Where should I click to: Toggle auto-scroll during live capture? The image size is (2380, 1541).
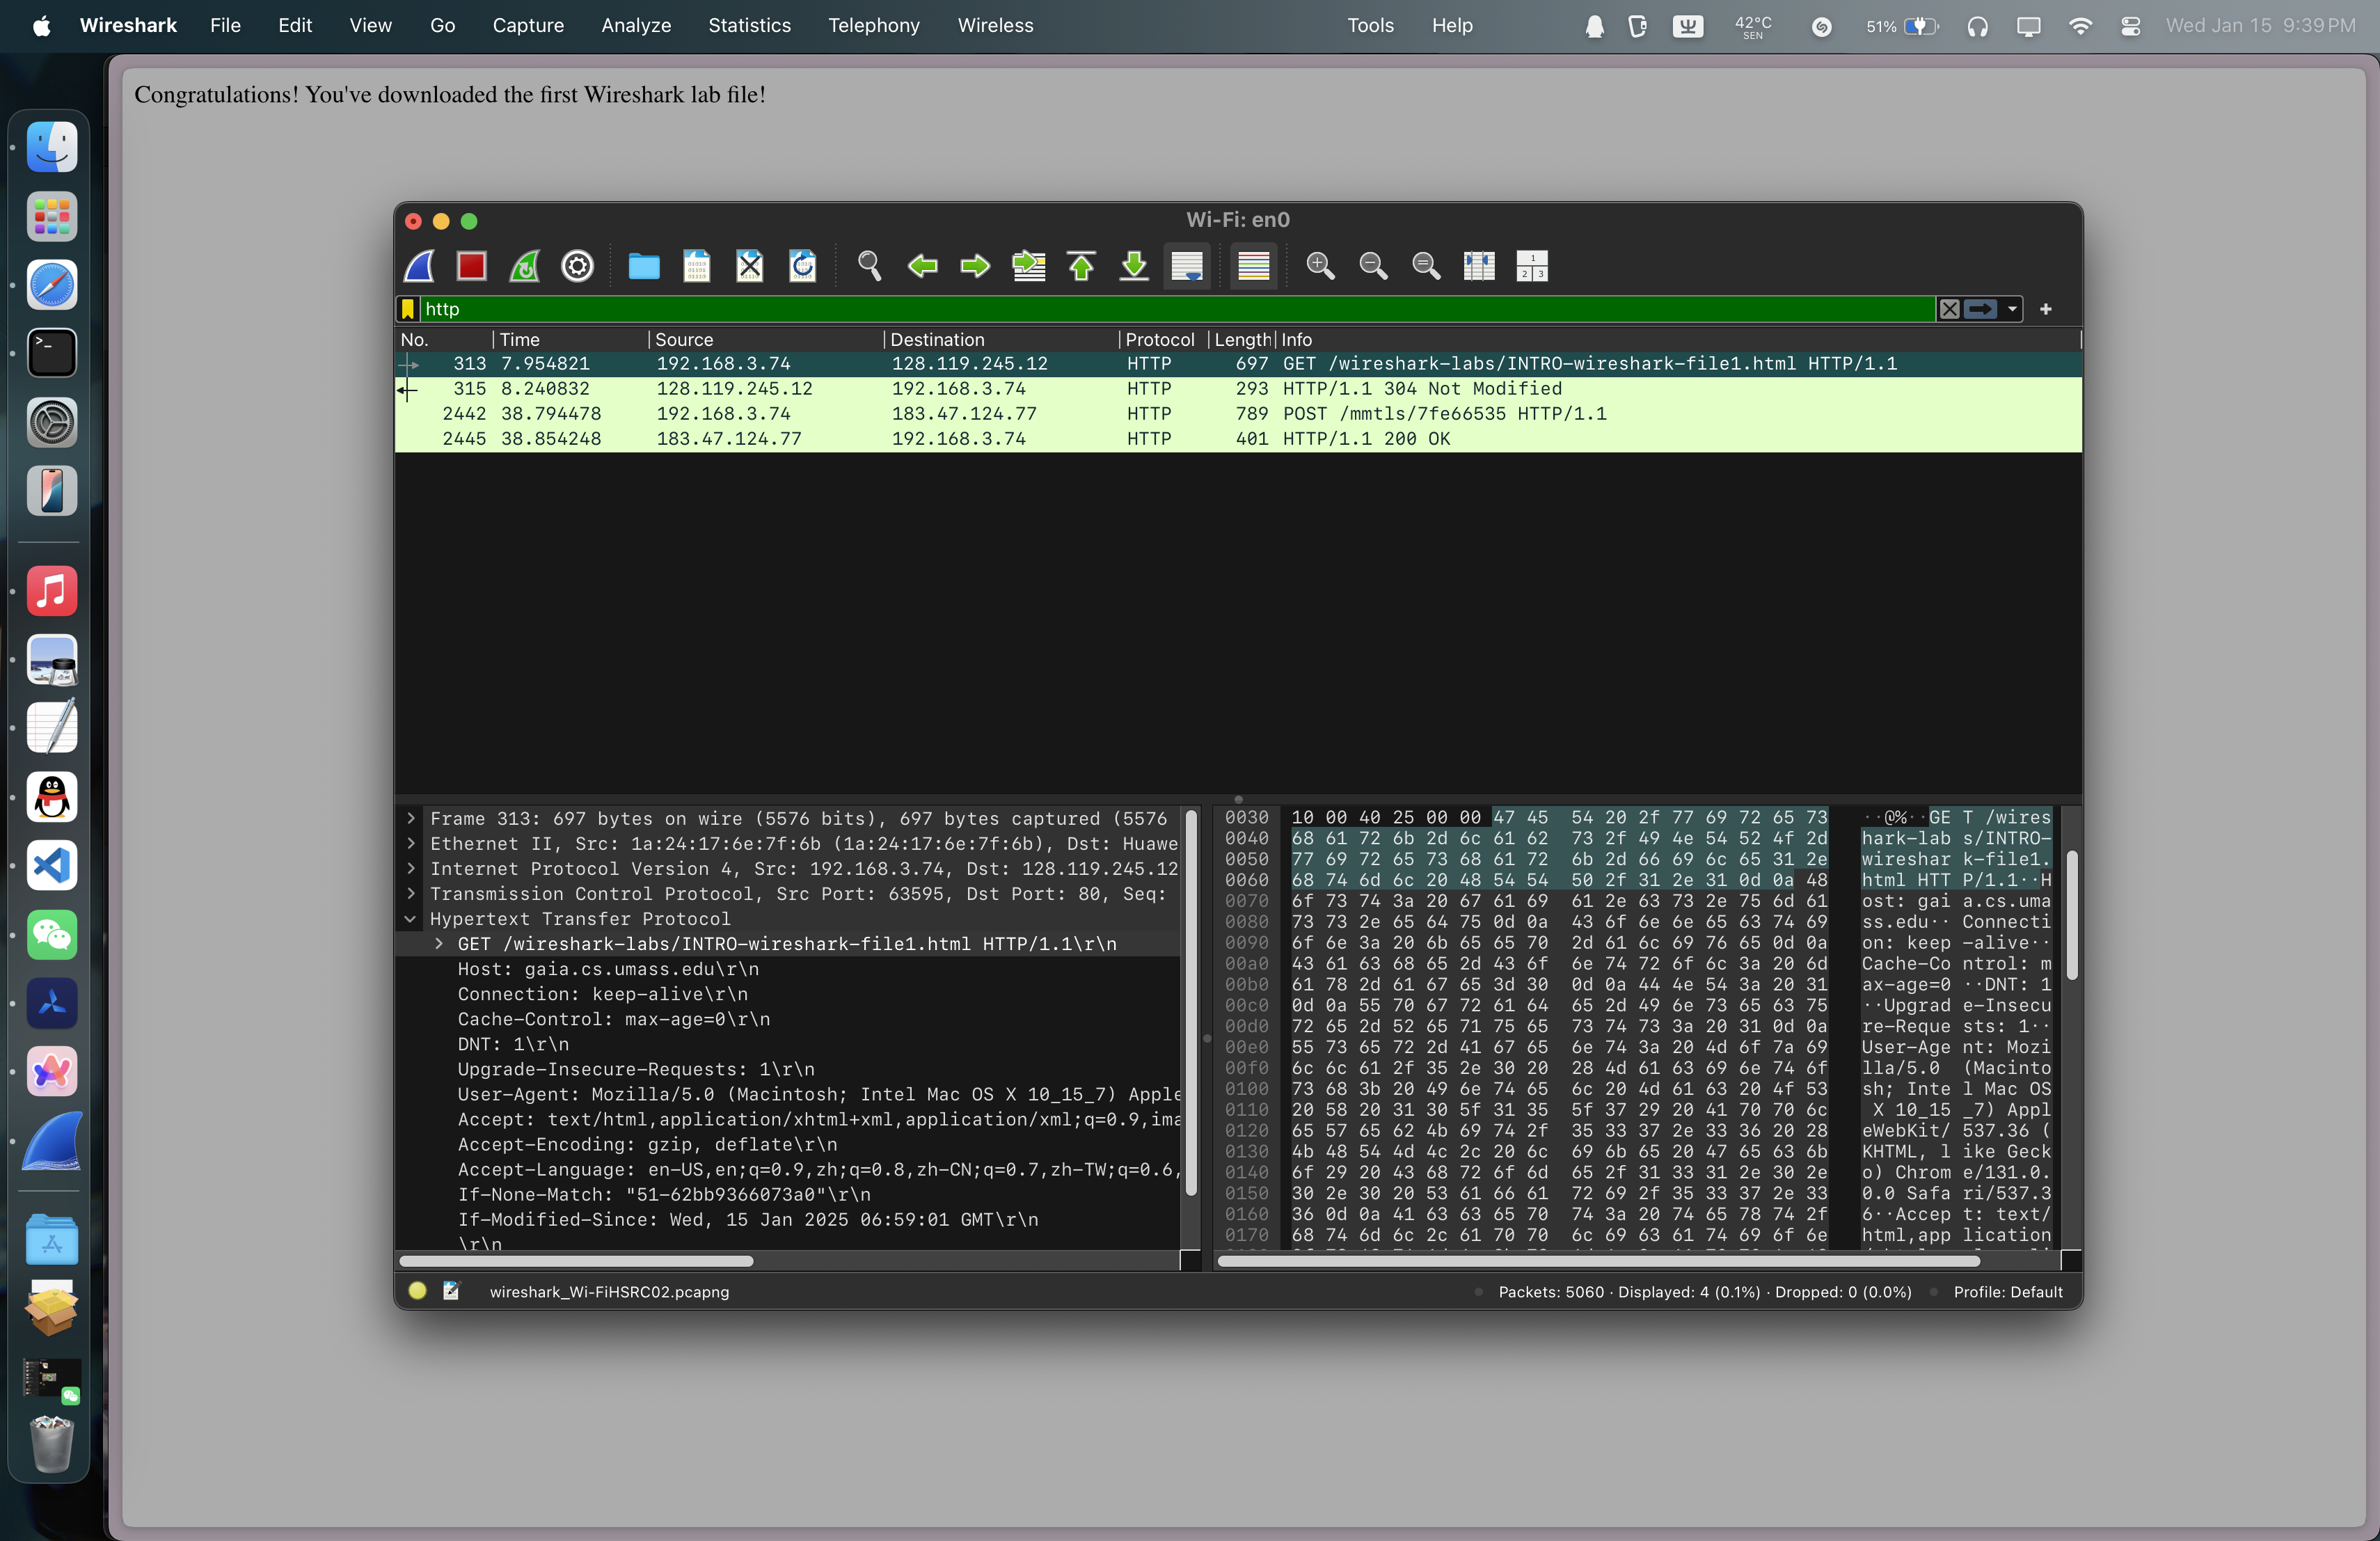(1187, 266)
